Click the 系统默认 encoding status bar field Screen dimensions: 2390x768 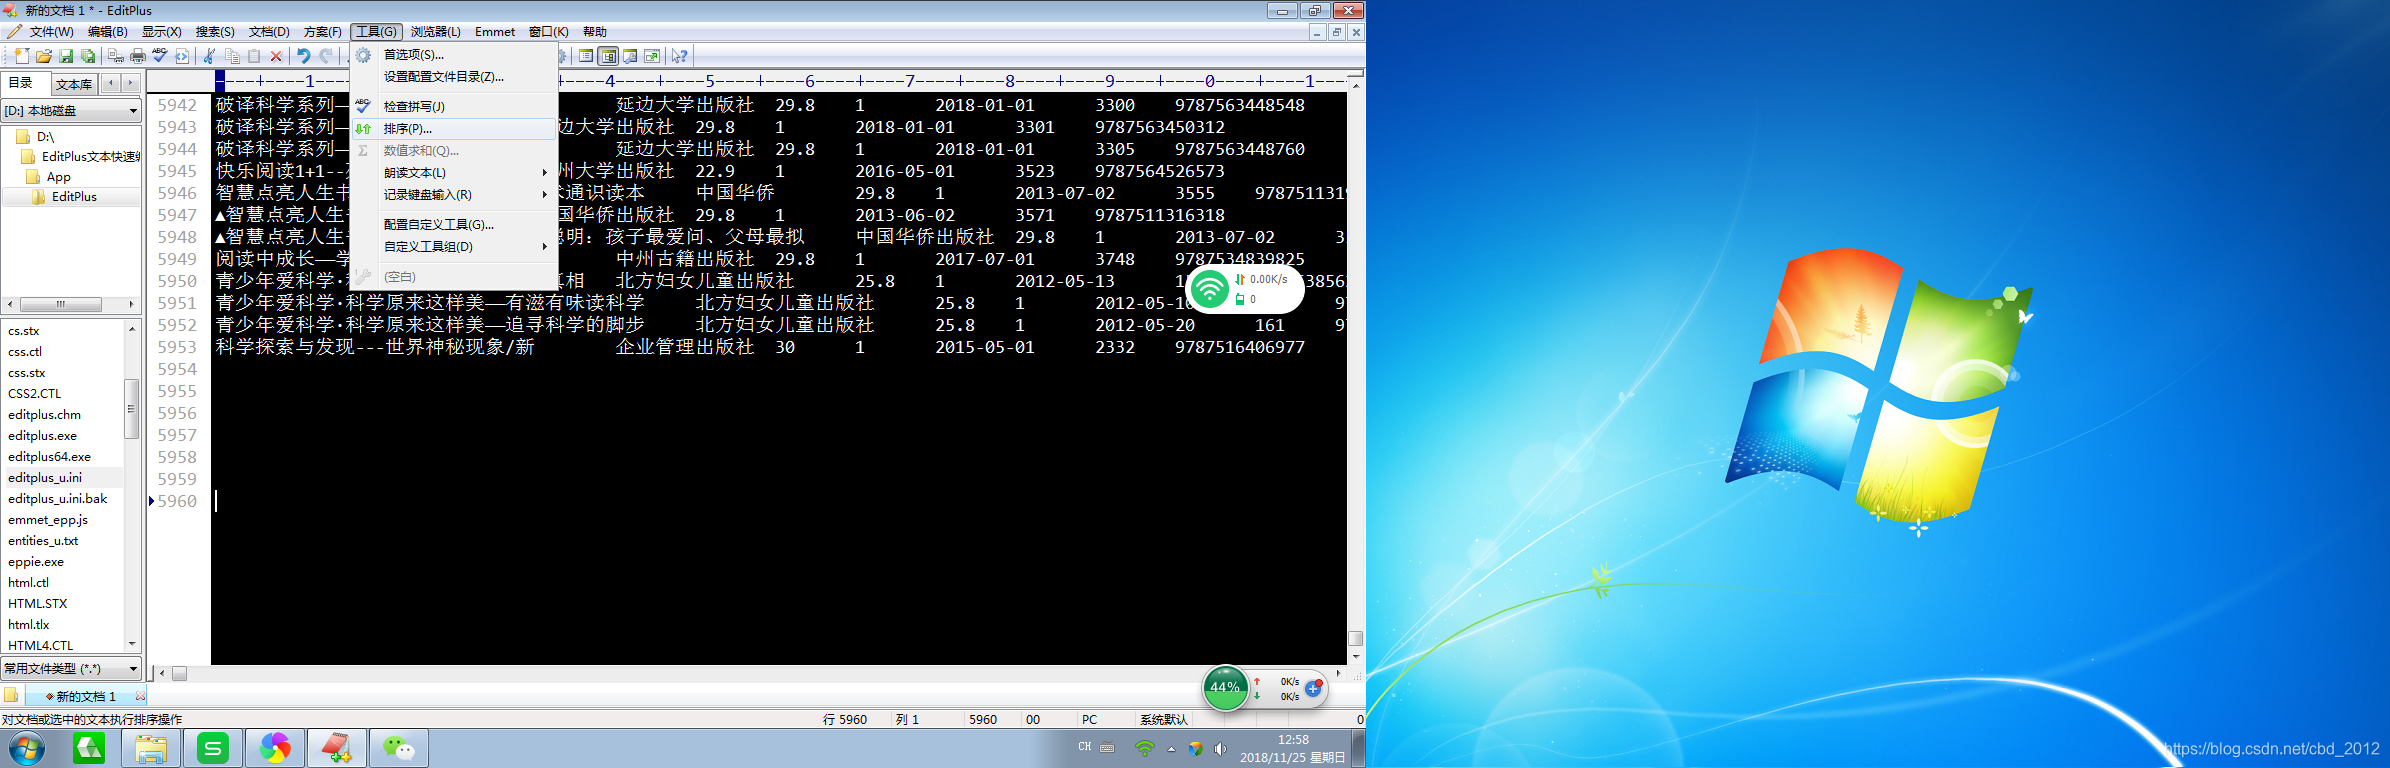click(x=1164, y=719)
